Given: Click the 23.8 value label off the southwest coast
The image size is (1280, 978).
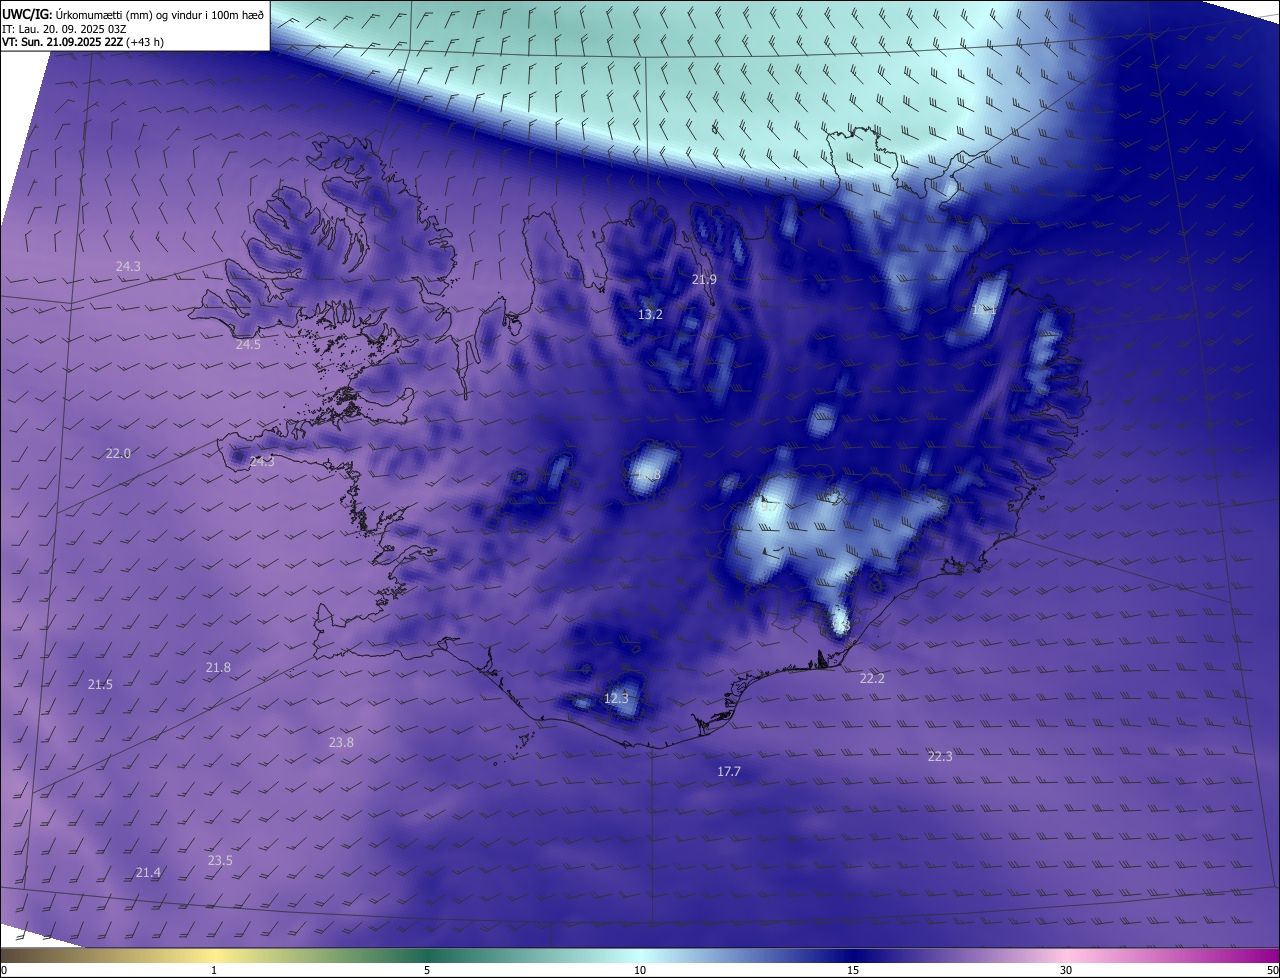Looking at the screenshot, I should (341, 742).
